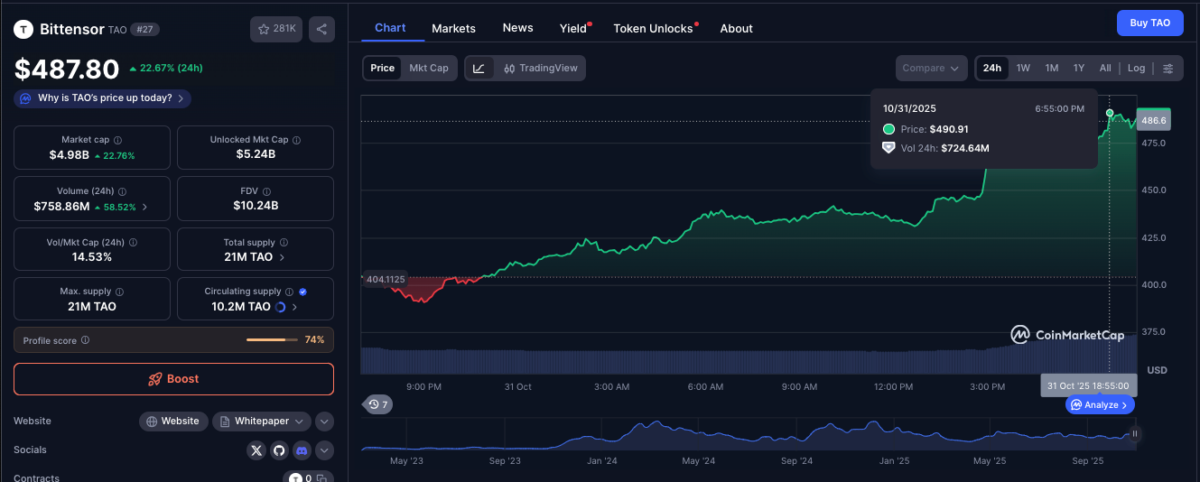Open the Token Unlocks tab
This screenshot has width=1200, height=482.
click(x=653, y=28)
